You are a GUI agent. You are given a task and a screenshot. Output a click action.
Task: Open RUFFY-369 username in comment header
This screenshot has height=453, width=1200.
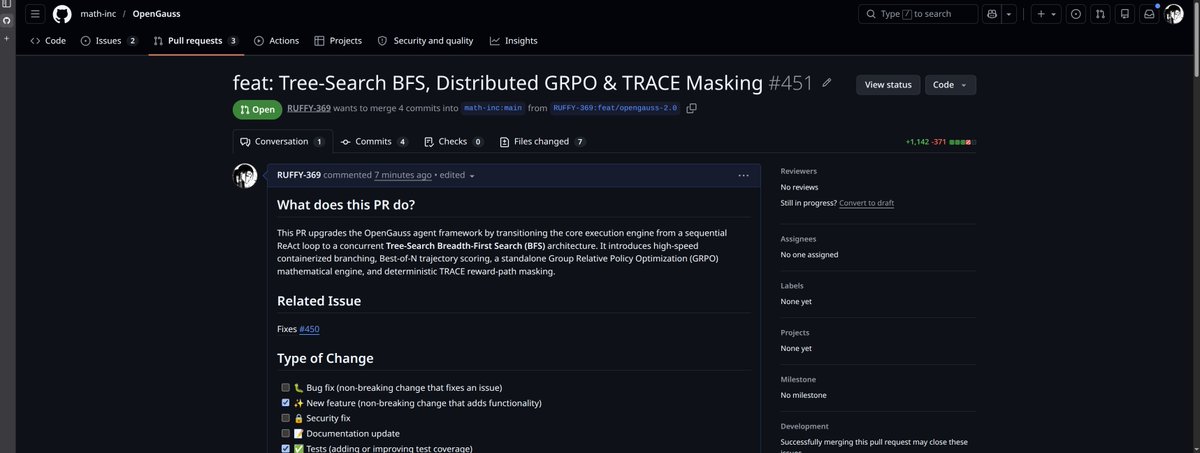(299, 175)
